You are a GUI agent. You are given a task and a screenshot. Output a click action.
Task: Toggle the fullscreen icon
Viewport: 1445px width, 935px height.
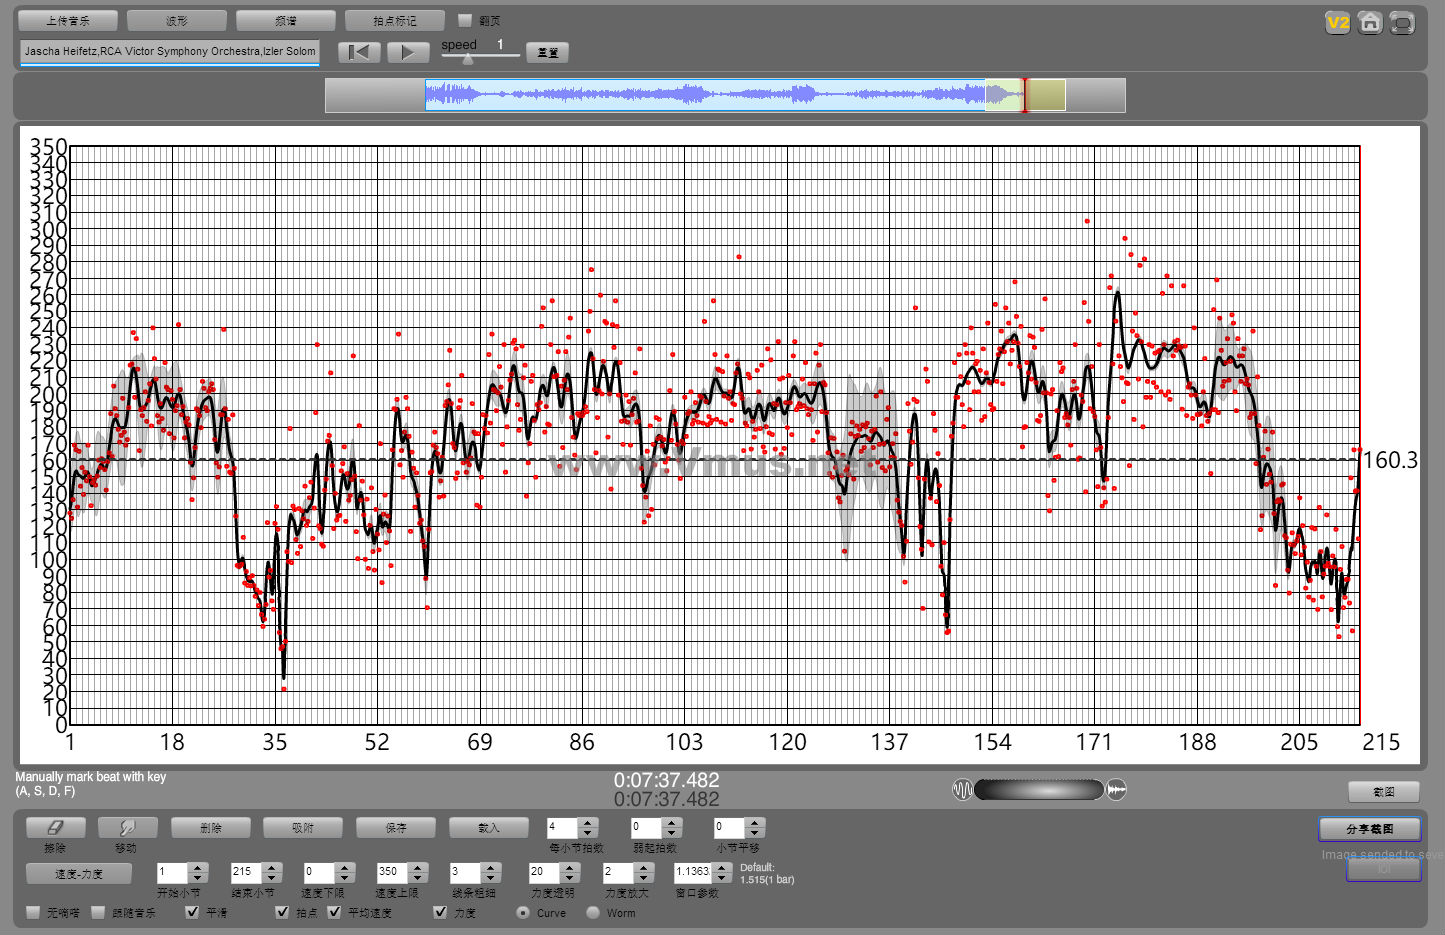click(1402, 23)
